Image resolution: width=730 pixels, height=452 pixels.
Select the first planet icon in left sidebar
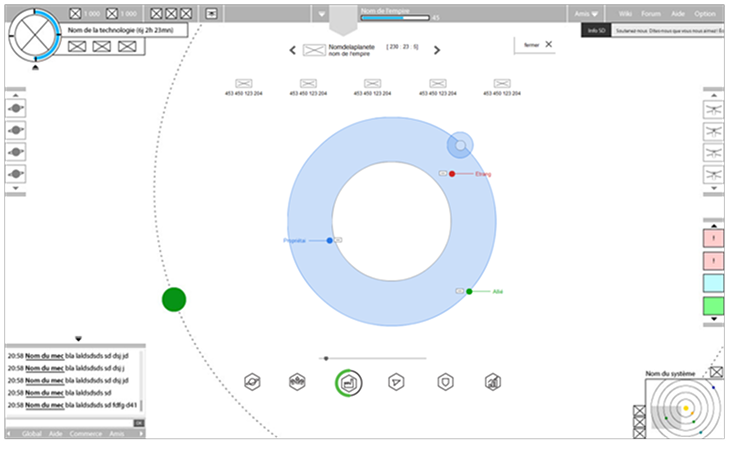[17, 108]
